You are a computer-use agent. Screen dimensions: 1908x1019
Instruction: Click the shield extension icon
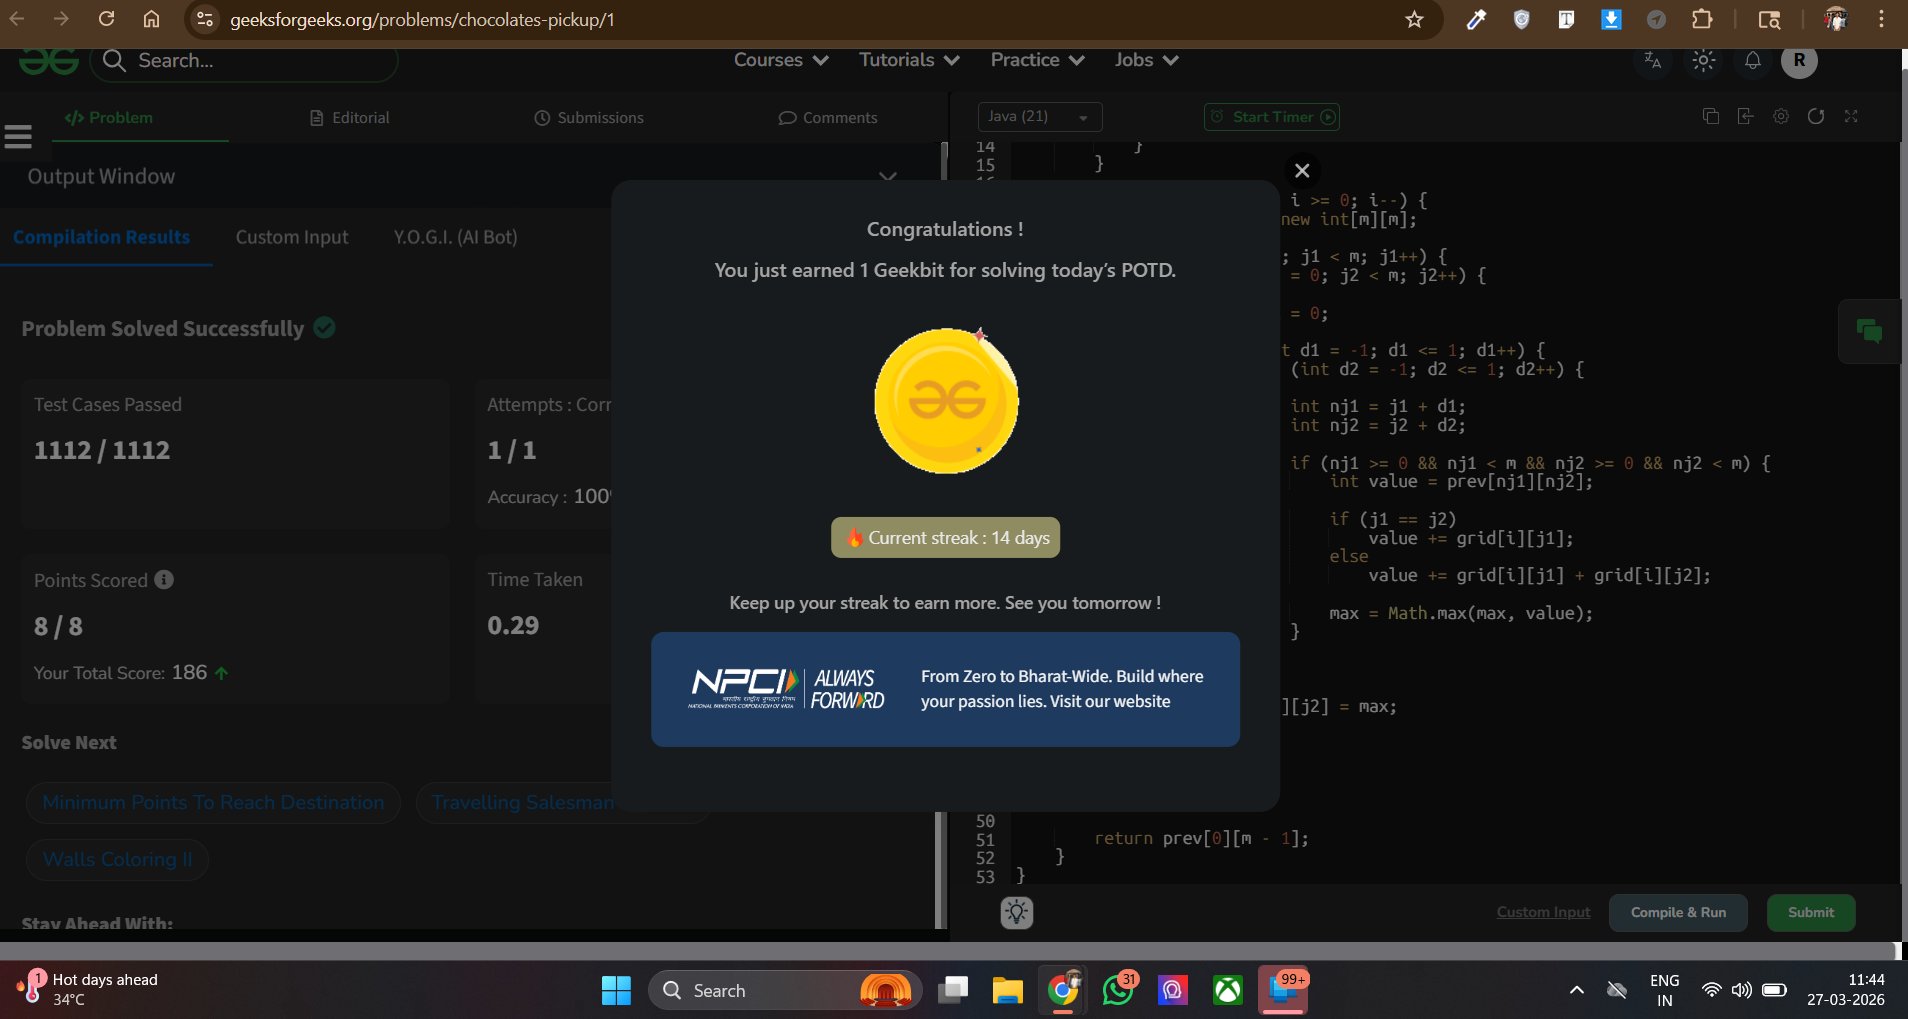coord(1521,20)
